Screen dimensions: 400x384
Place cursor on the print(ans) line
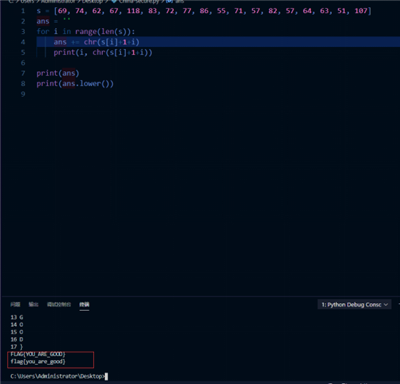click(x=58, y=73)
